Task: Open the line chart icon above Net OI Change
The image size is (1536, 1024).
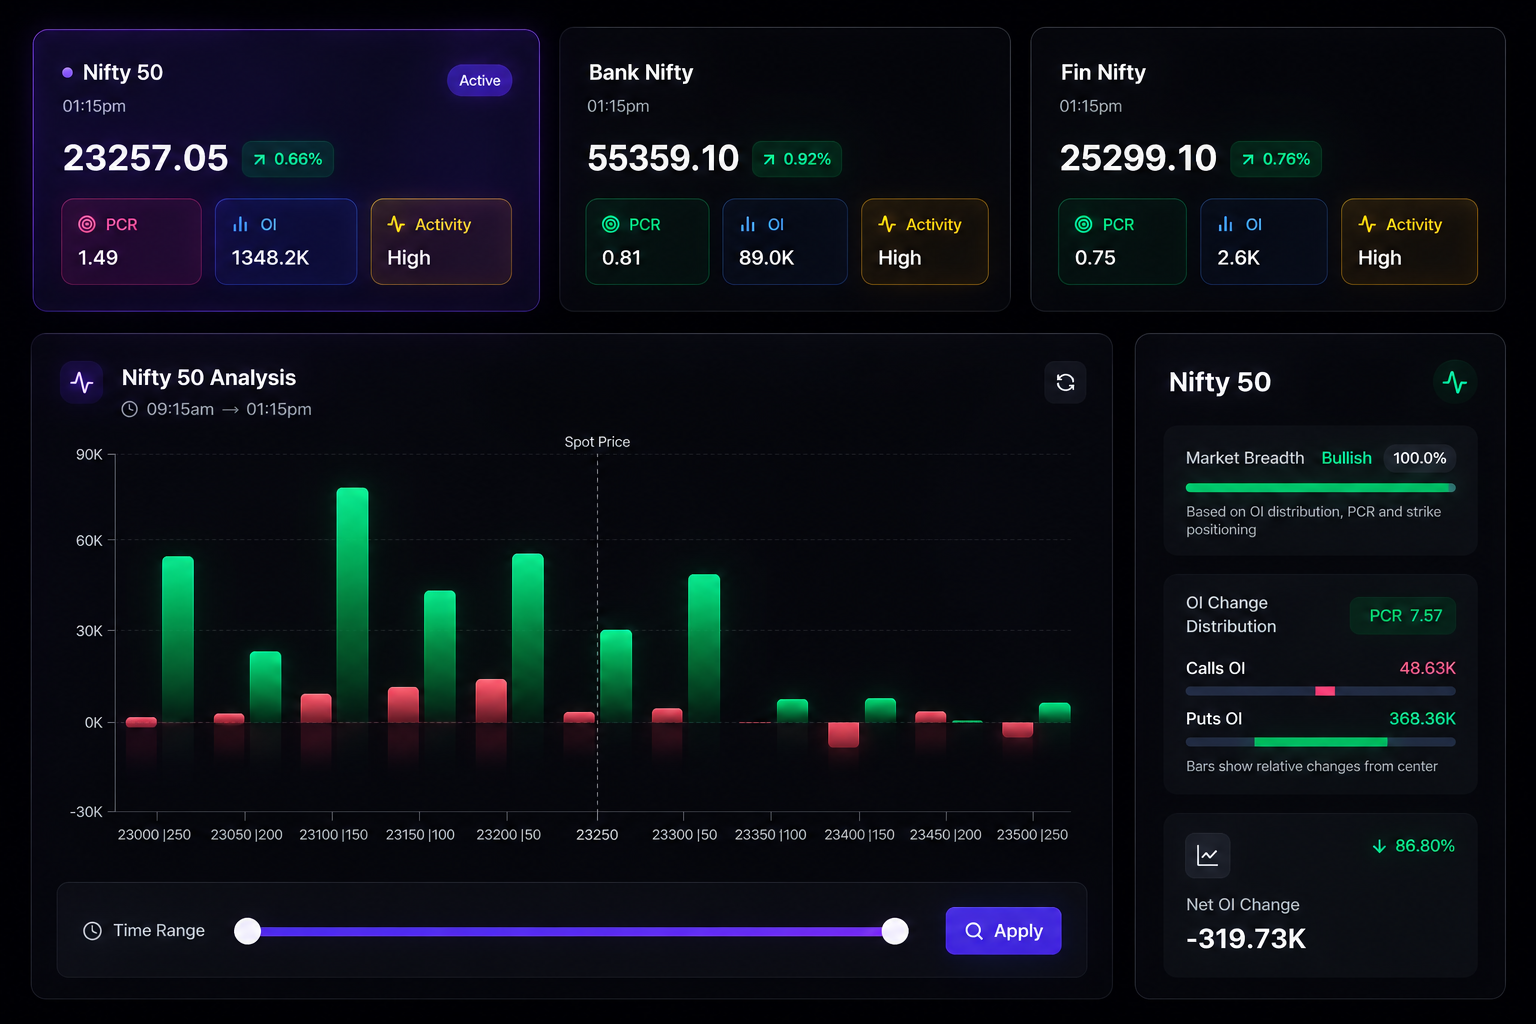Action: [x=1208, y=856]
